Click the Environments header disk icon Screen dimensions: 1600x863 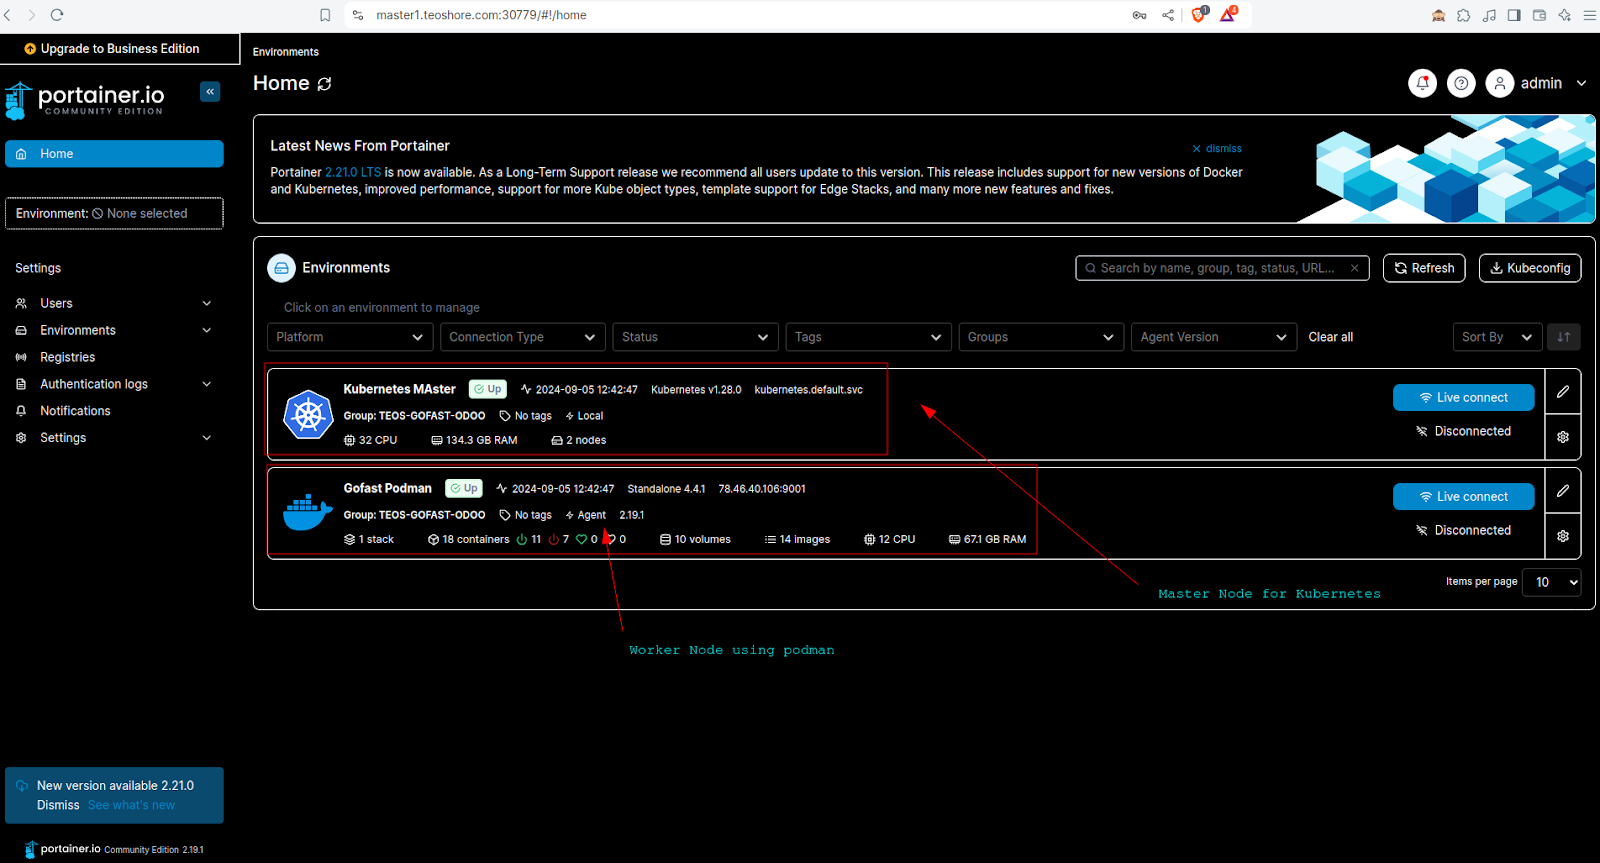[x=282, y=268]
